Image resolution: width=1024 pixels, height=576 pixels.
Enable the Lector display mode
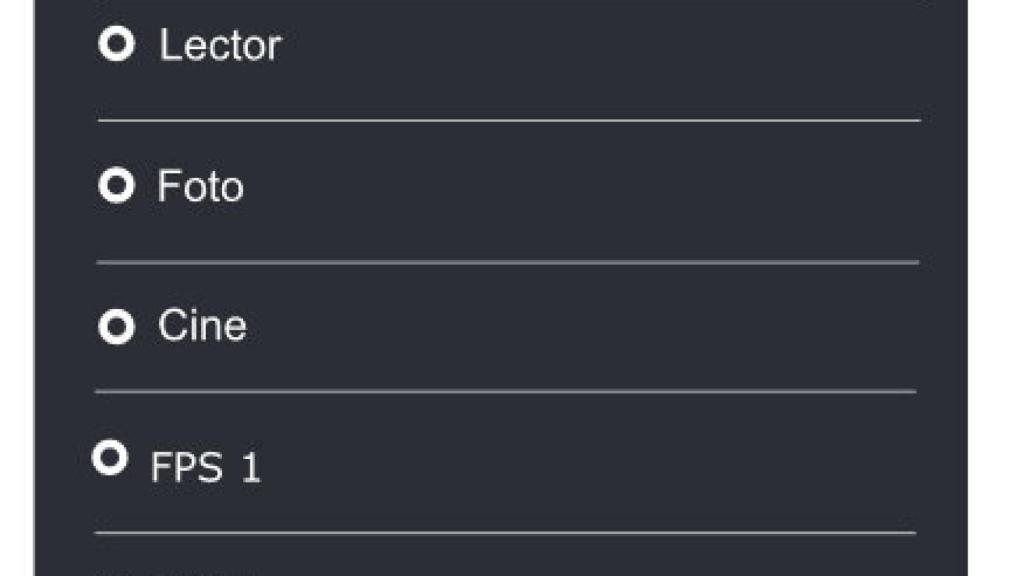pyautogui.click(x=119, y=43)
